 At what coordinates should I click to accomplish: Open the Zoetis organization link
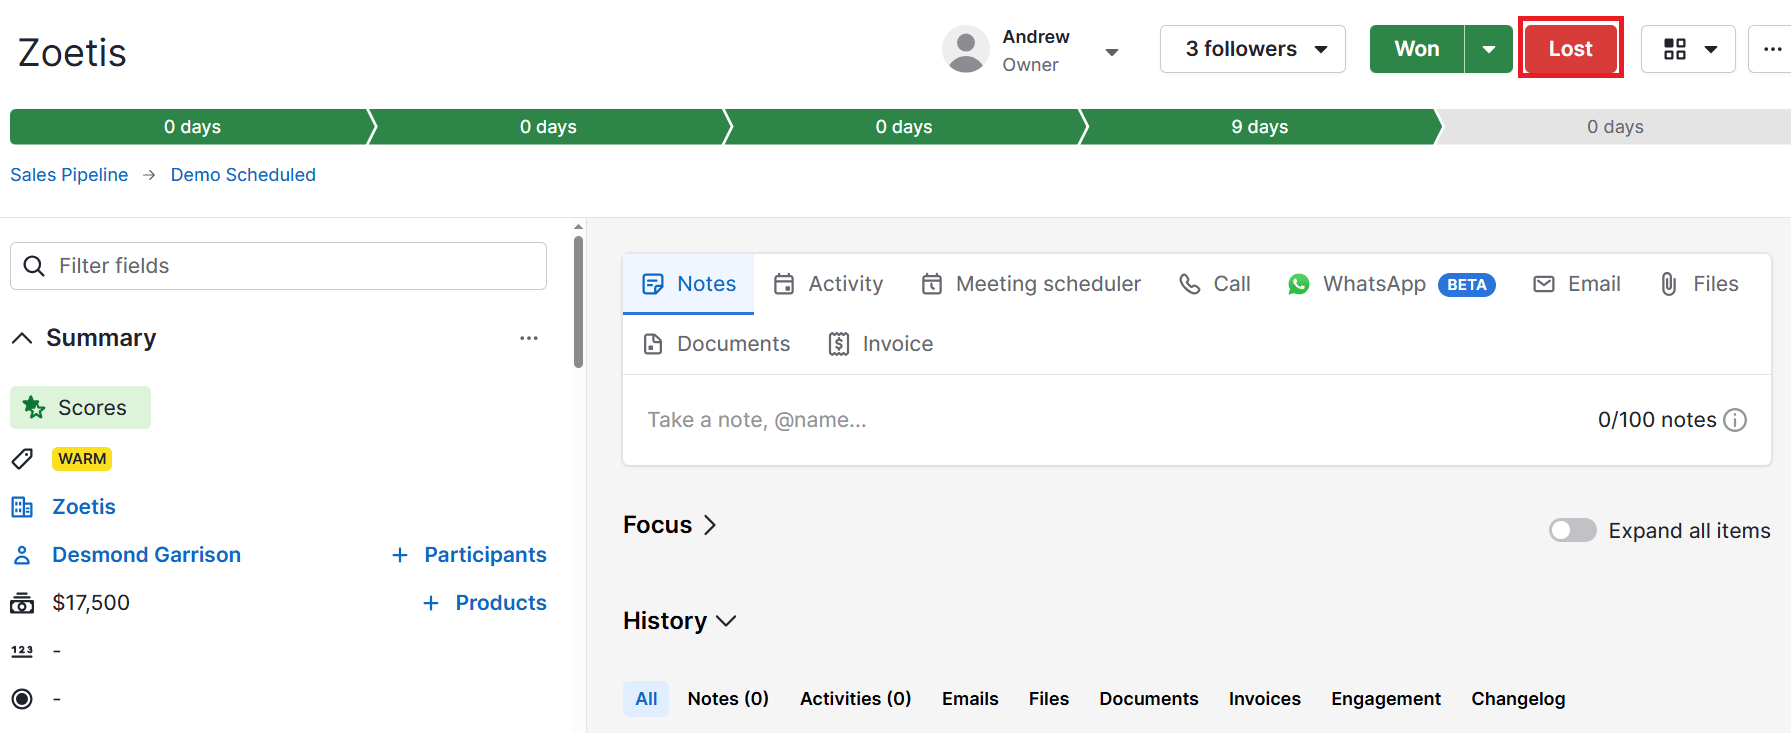tap(84, 507)
